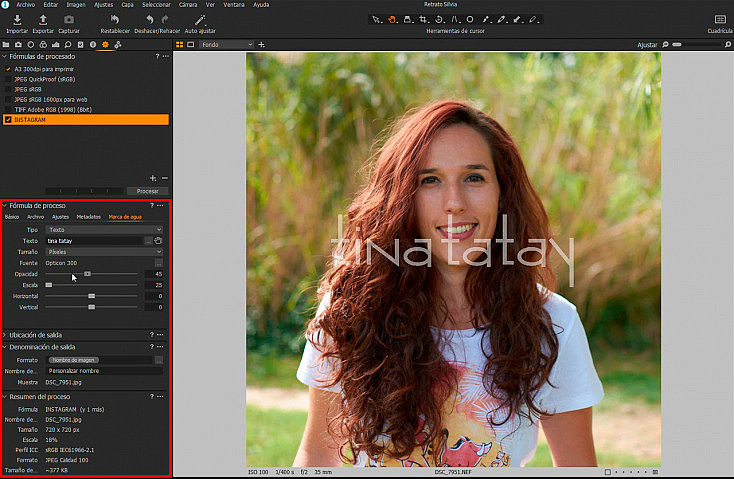
Task: Open the Details tool tab magnifier icon
Action: [68, 44]
